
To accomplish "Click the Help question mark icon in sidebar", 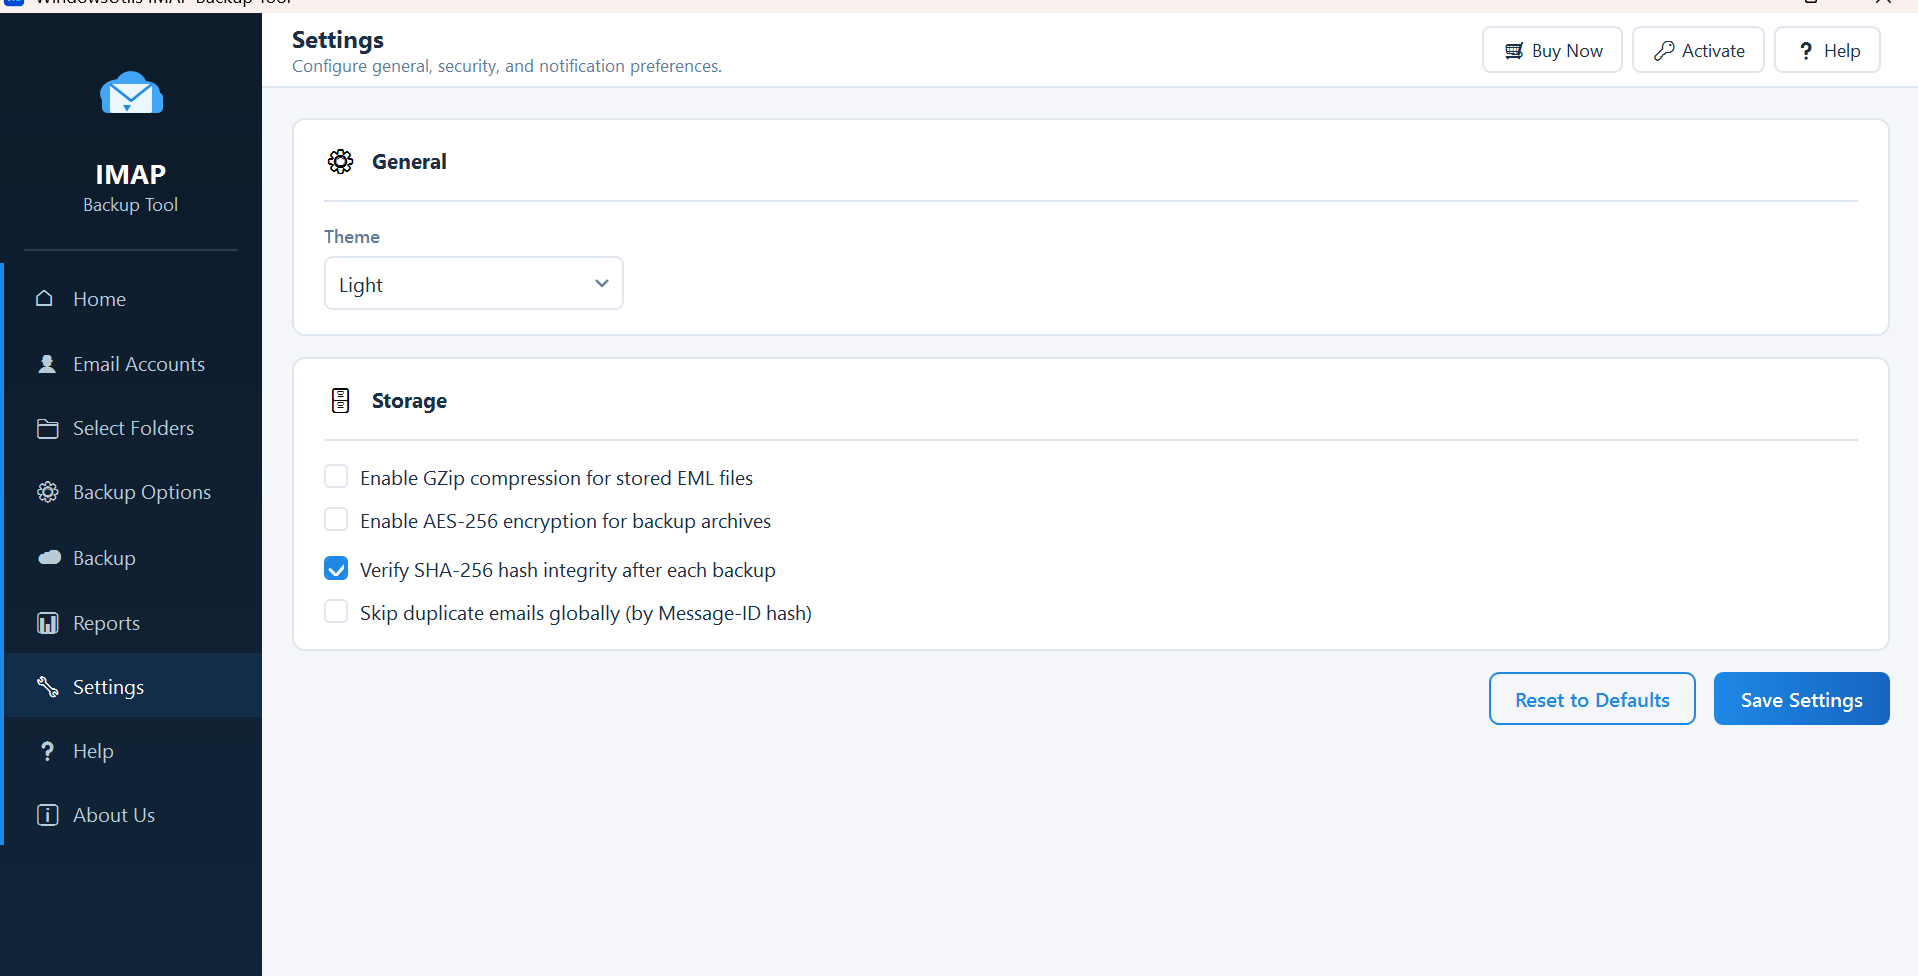I will point(47,751).
